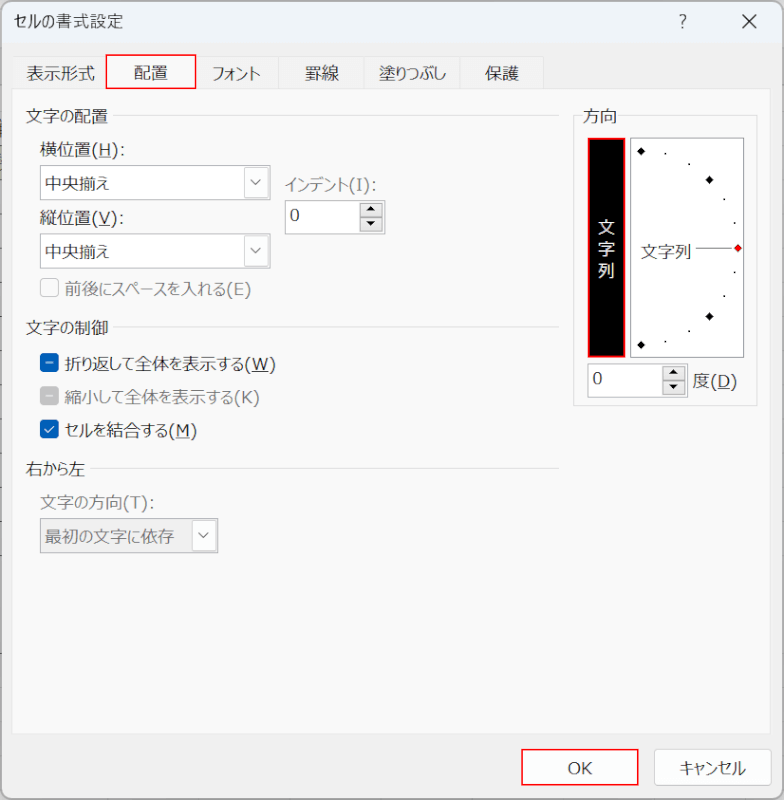
Task: Open the 縦位置 dropdown
Action: click(x=256, y=251)
